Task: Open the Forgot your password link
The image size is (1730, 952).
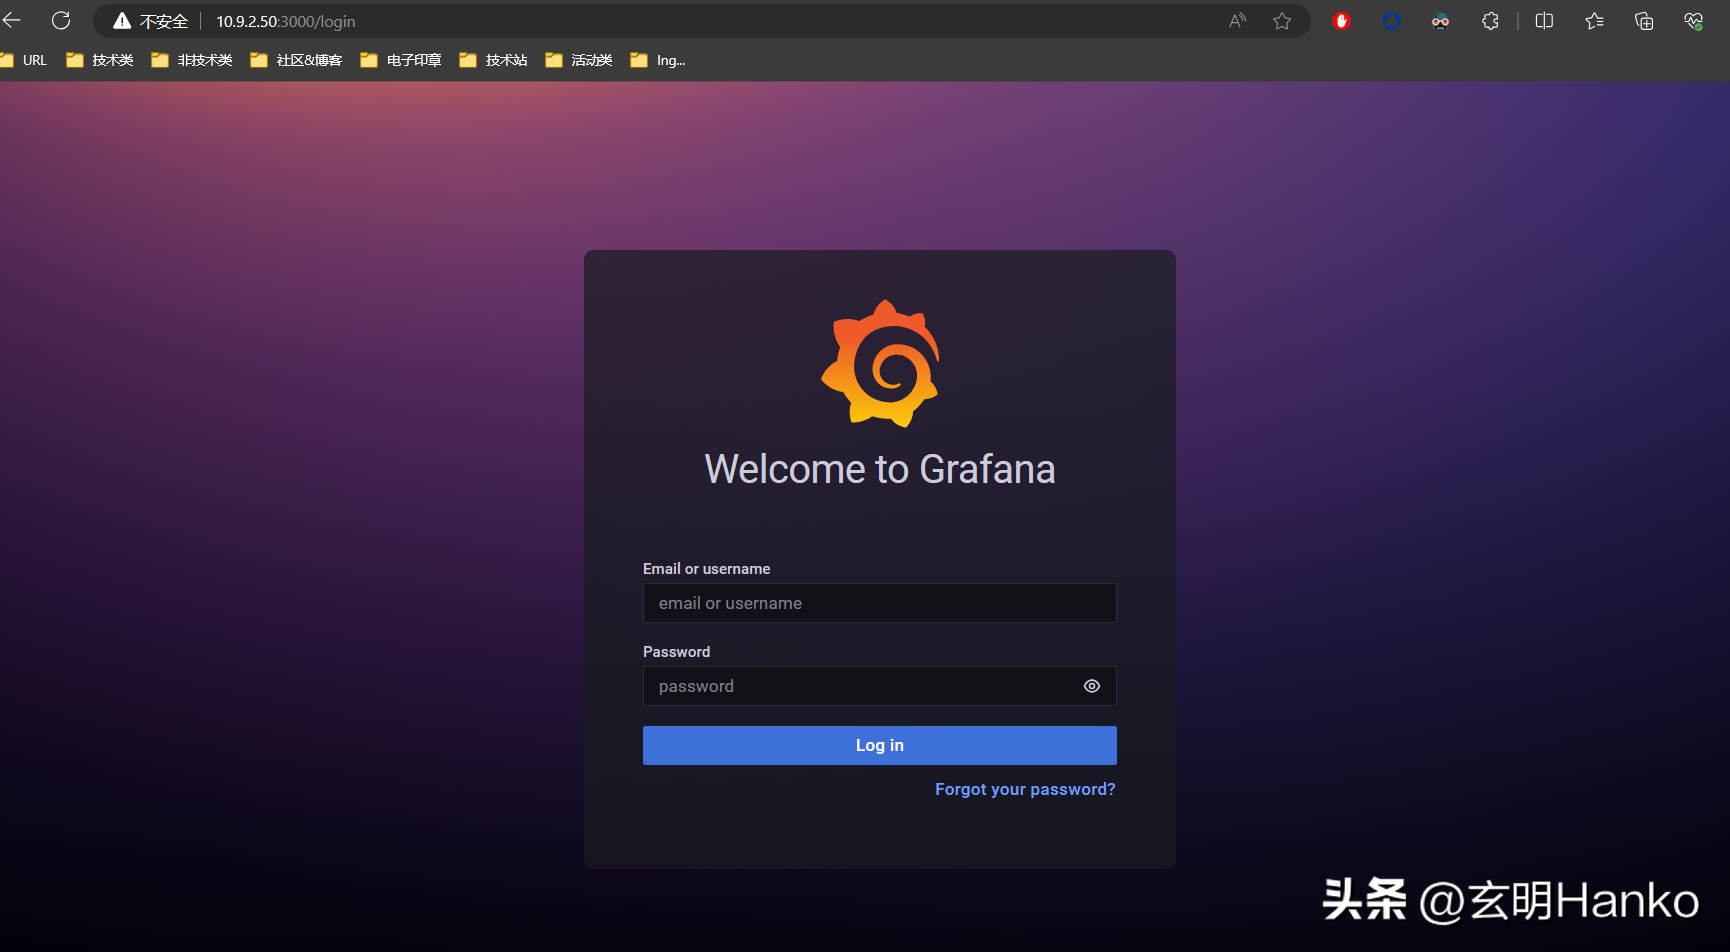Action: 1025,789
